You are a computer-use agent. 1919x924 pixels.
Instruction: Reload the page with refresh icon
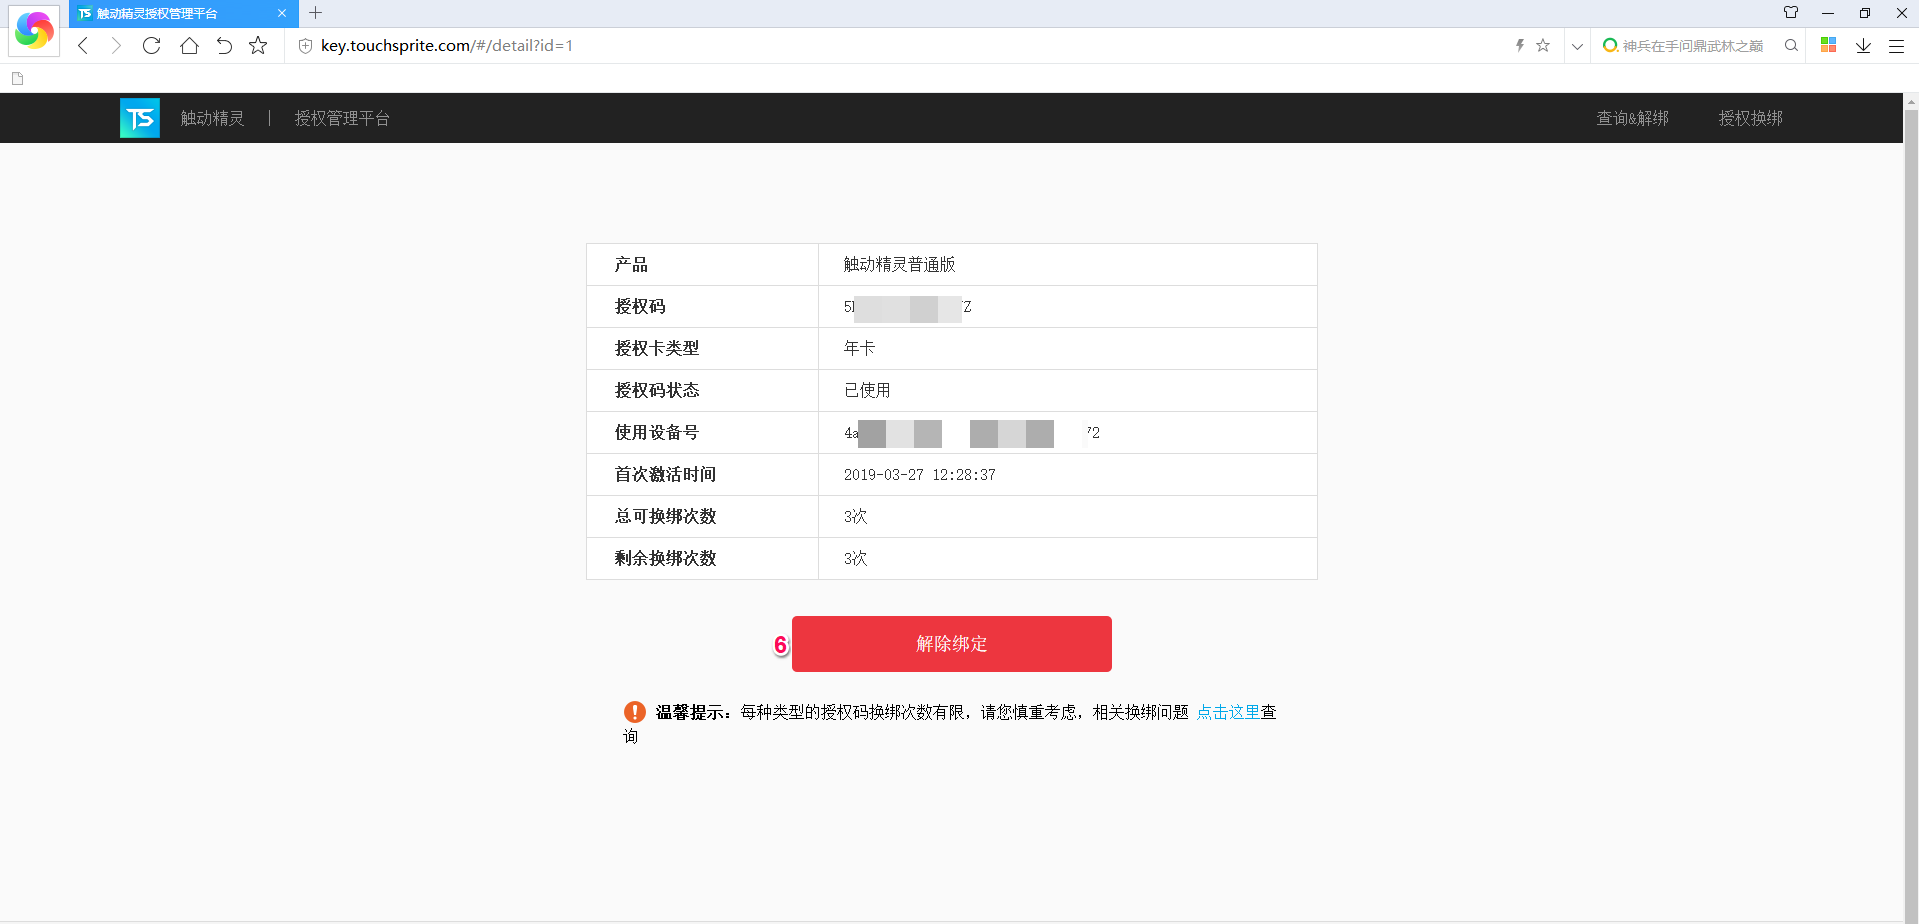coord(152,46)
